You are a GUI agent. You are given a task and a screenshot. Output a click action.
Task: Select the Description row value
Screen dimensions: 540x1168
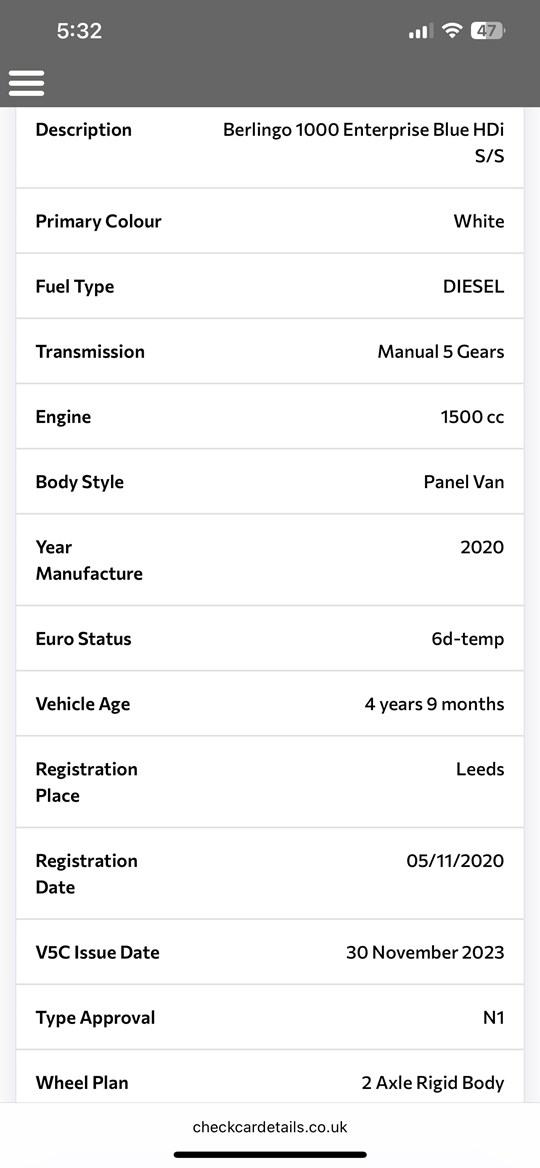363,143
